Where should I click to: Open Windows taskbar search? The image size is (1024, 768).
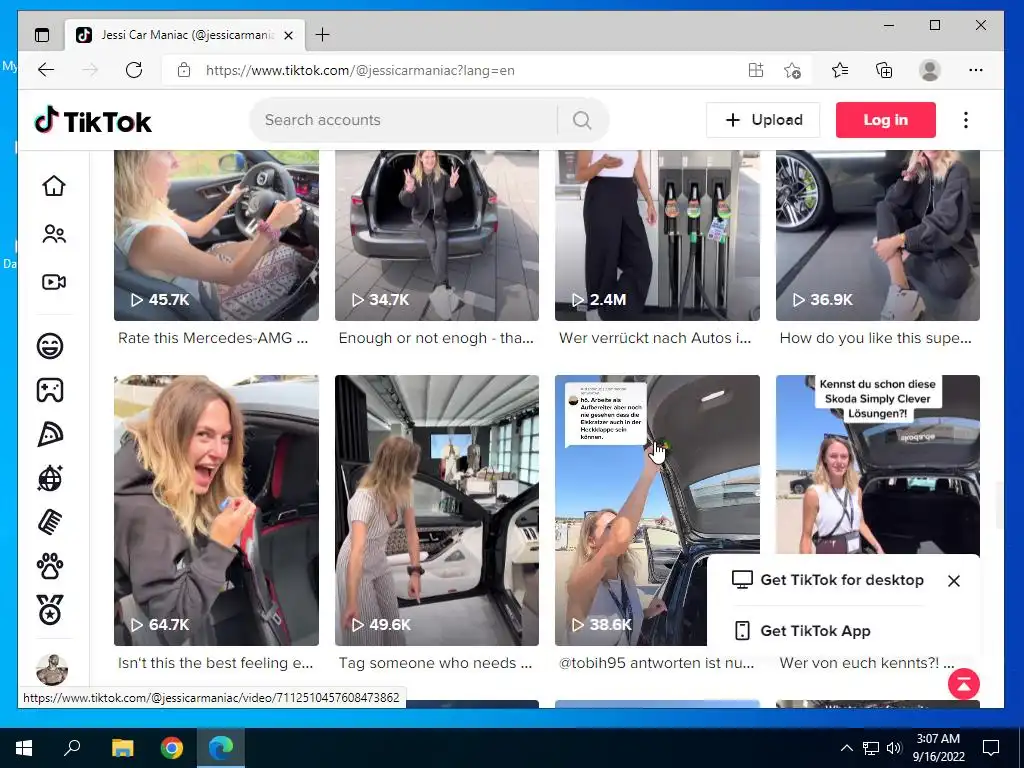coord(72,748)
